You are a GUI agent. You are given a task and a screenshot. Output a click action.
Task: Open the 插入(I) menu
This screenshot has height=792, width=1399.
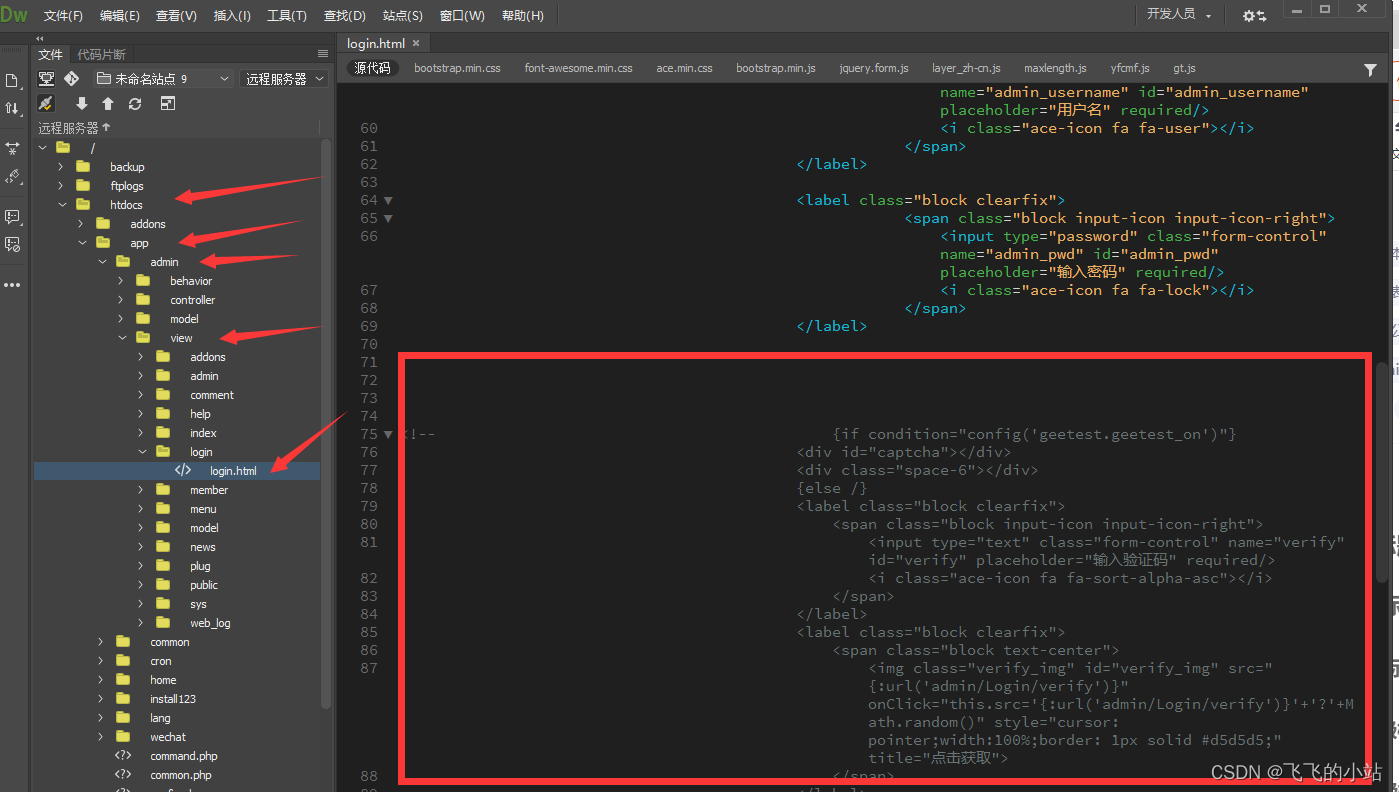tap(232, 16)
